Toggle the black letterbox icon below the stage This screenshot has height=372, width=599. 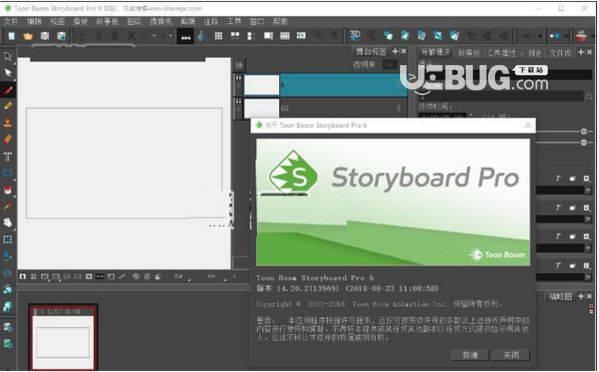(x=100, y=276)
